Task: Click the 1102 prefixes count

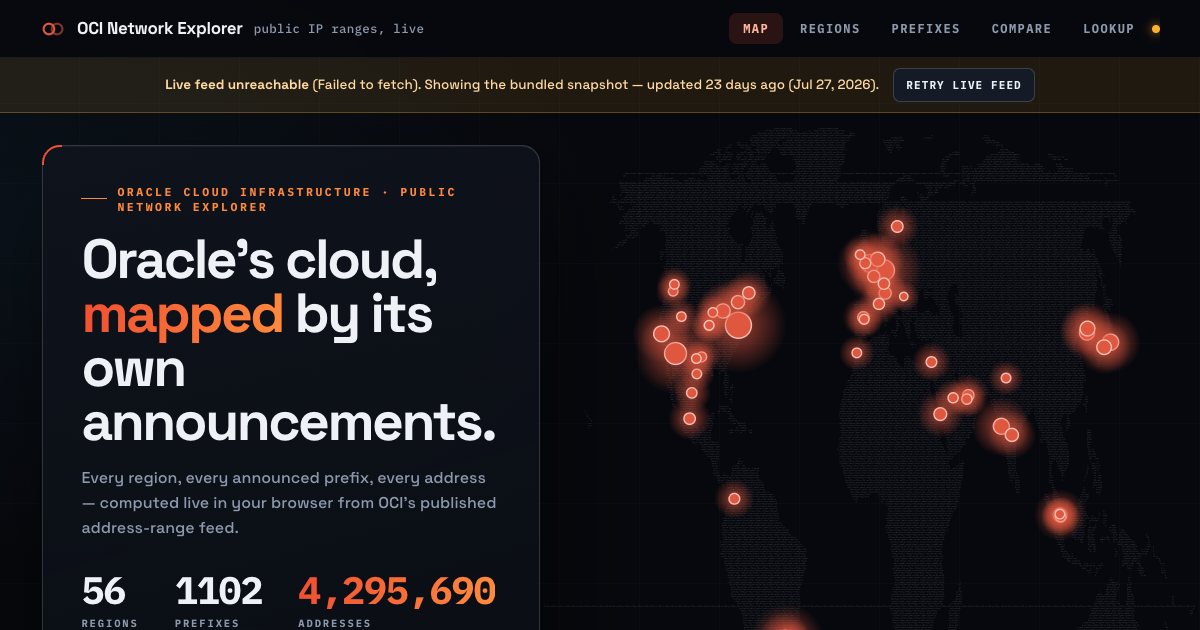Action: 219,591
